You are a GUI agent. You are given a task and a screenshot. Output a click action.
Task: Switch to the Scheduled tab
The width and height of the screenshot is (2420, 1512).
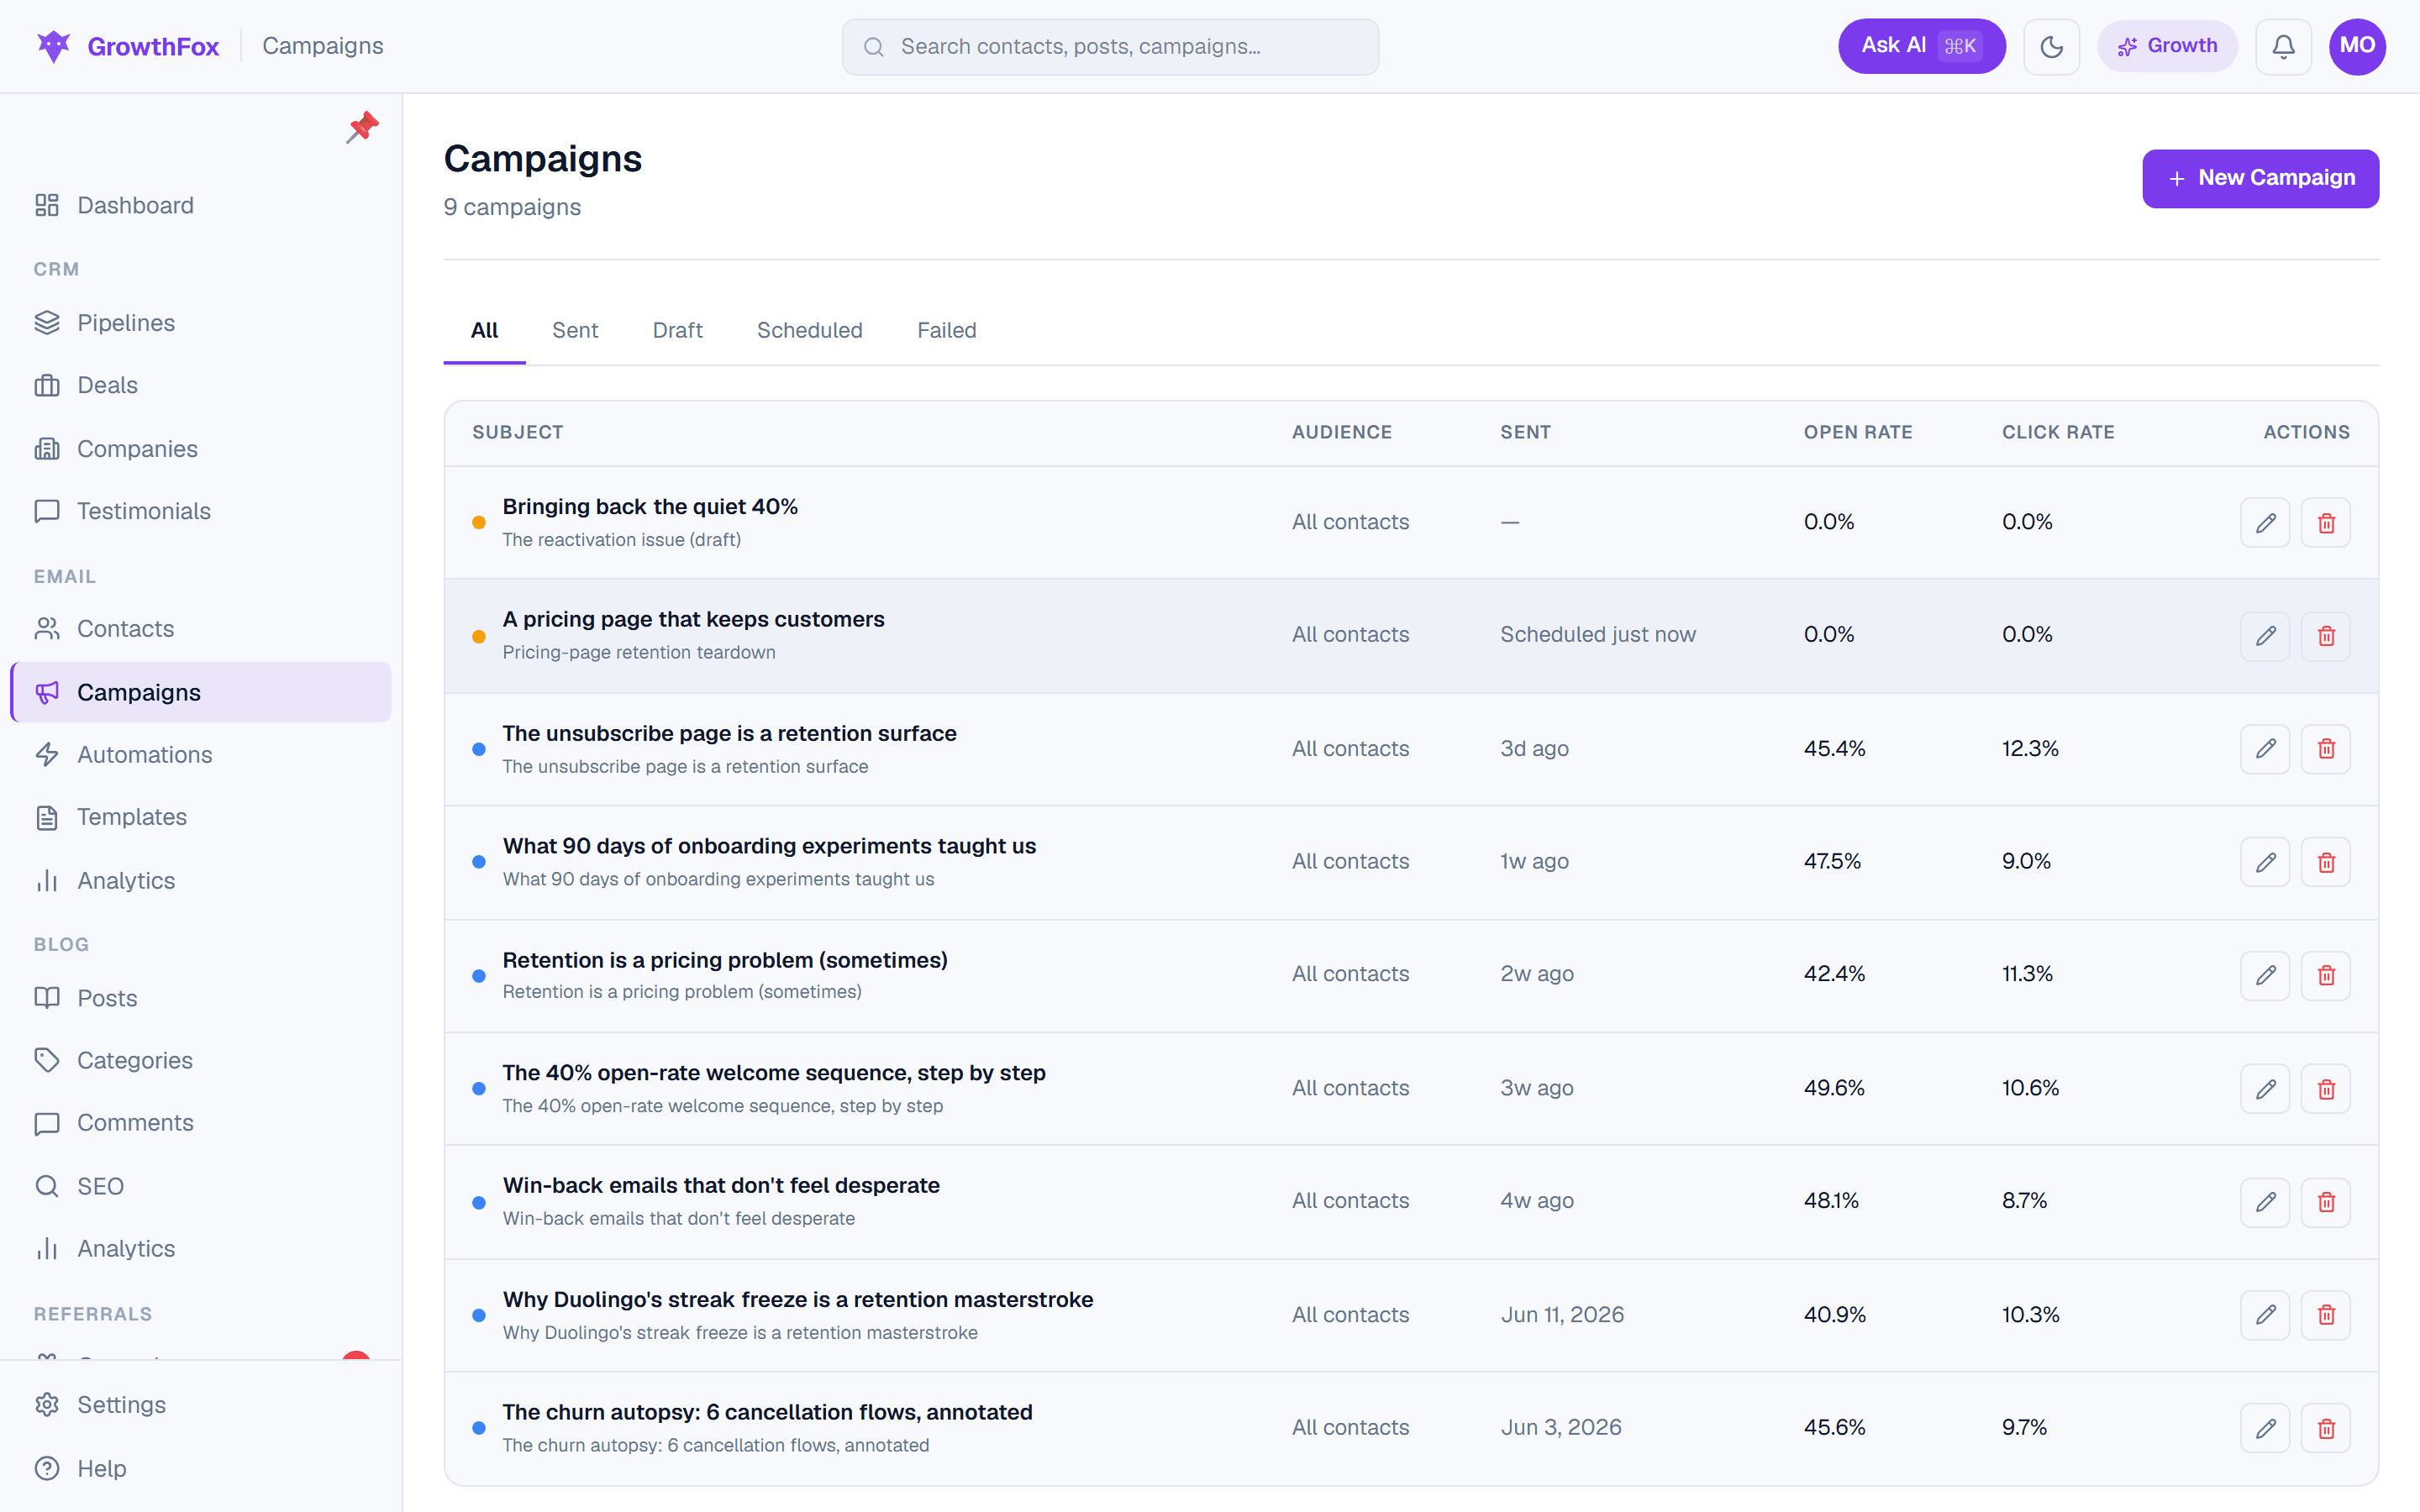coord(809,330)
